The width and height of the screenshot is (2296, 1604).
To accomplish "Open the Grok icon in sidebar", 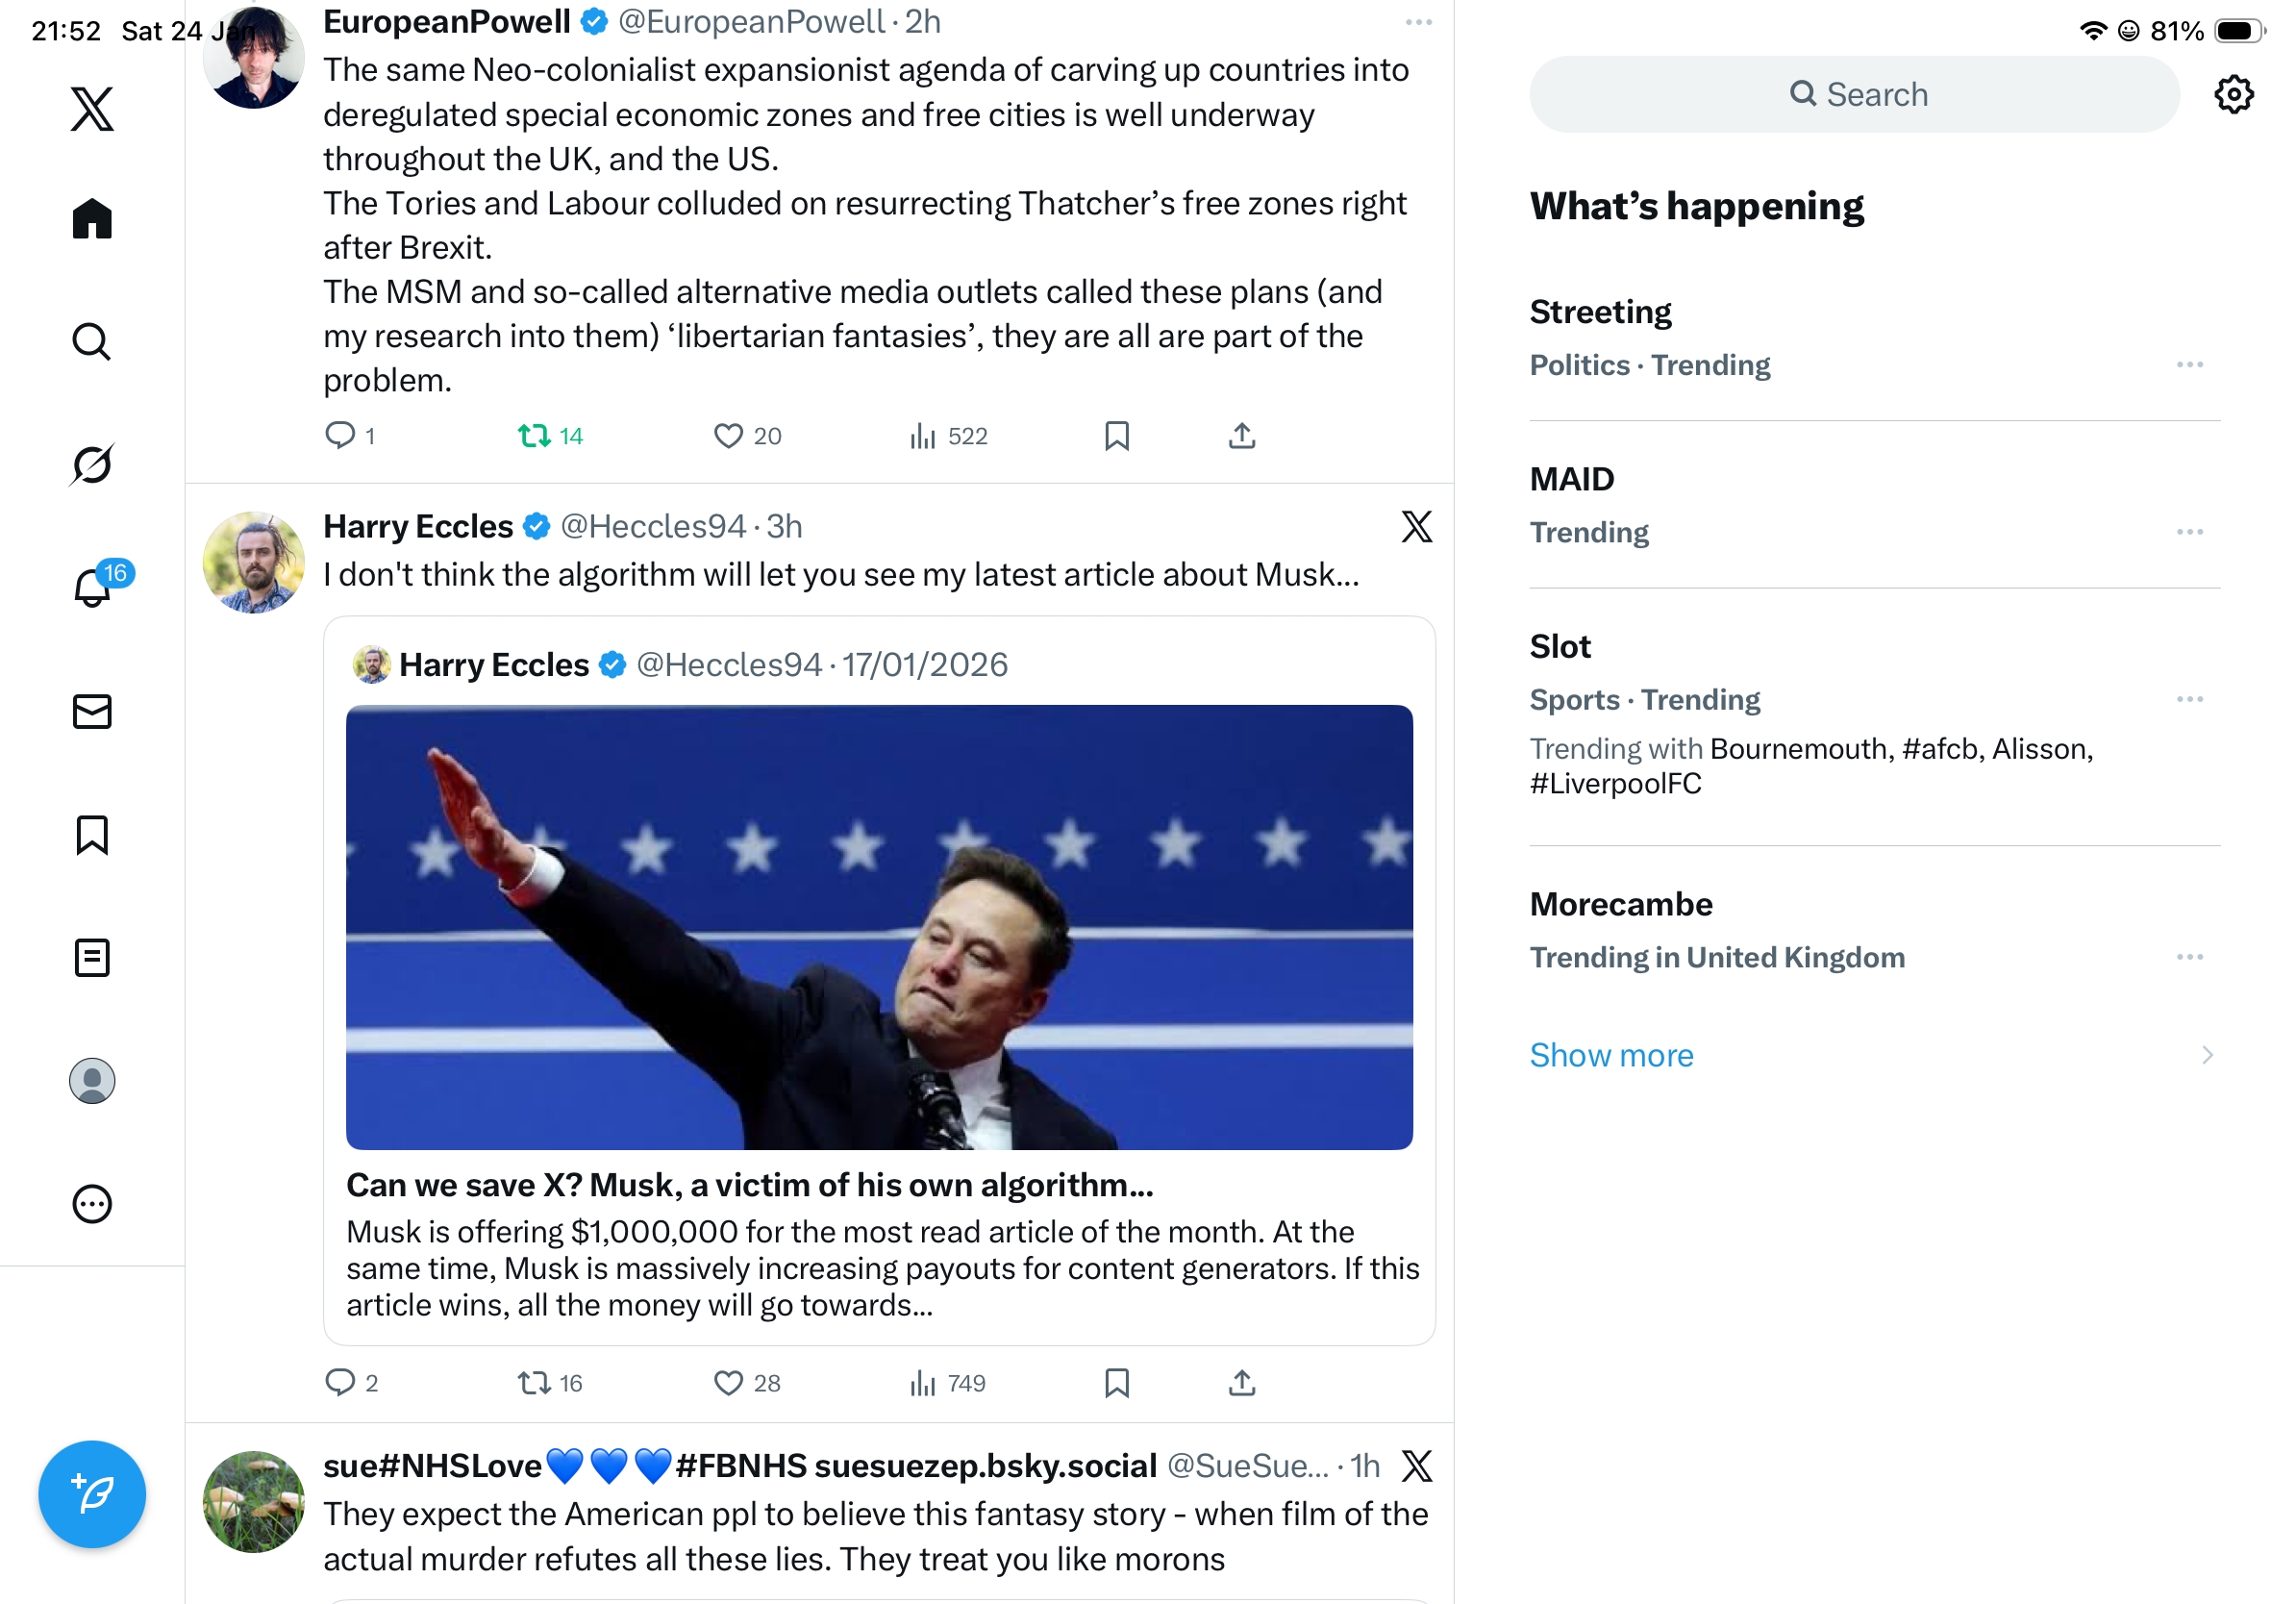I will tap(92, 464).
